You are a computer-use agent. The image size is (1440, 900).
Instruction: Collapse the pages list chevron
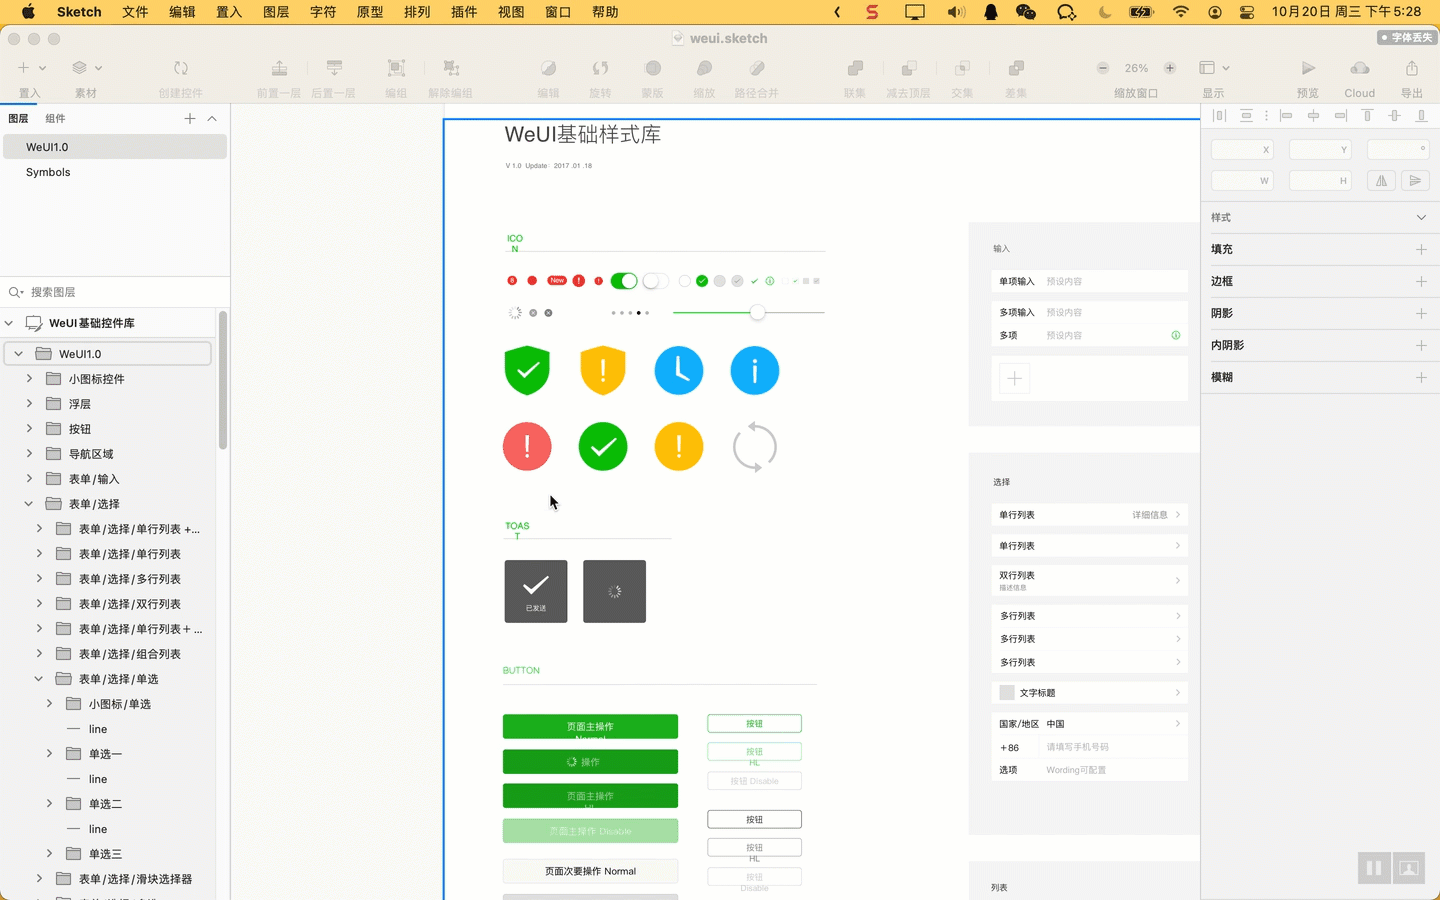point(212,118)
